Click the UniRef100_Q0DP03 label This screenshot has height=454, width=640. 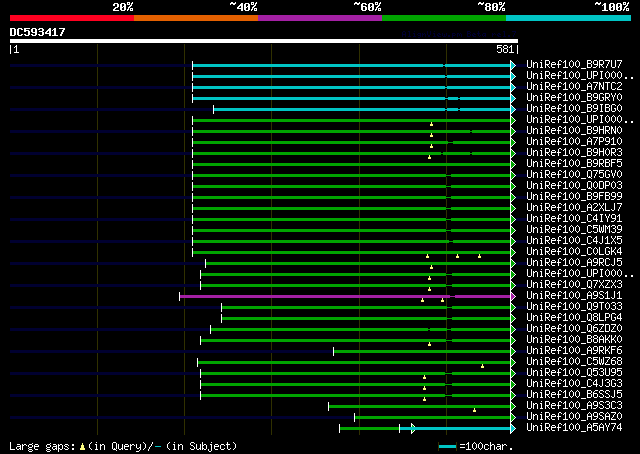pos(574,186)
